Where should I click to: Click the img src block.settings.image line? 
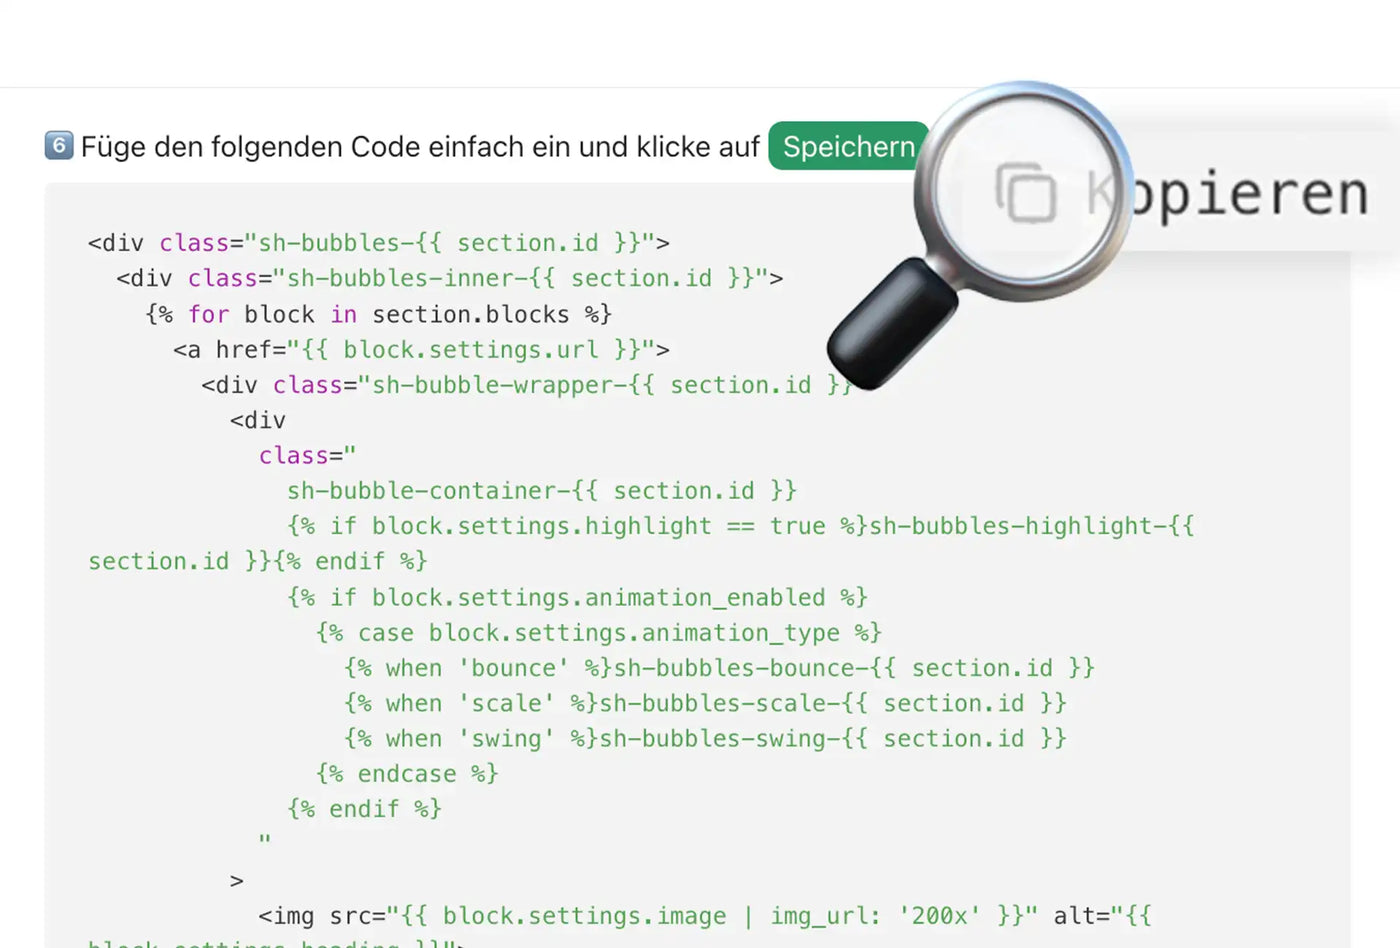pyautogui.click(x=704, y=916)
